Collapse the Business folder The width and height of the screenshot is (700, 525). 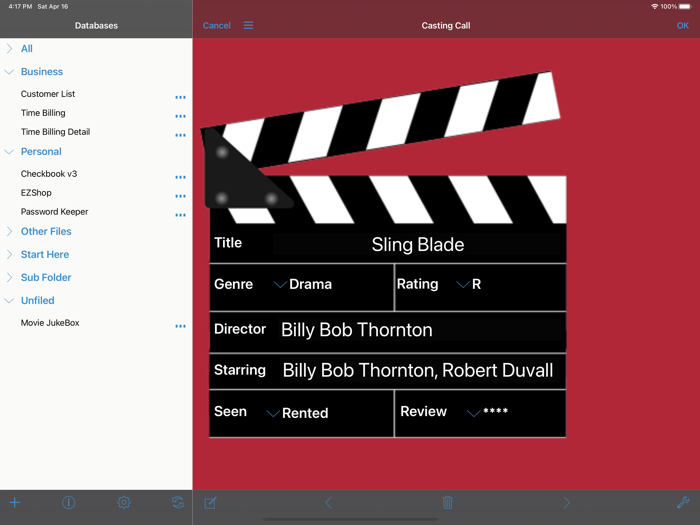point(9,71)
